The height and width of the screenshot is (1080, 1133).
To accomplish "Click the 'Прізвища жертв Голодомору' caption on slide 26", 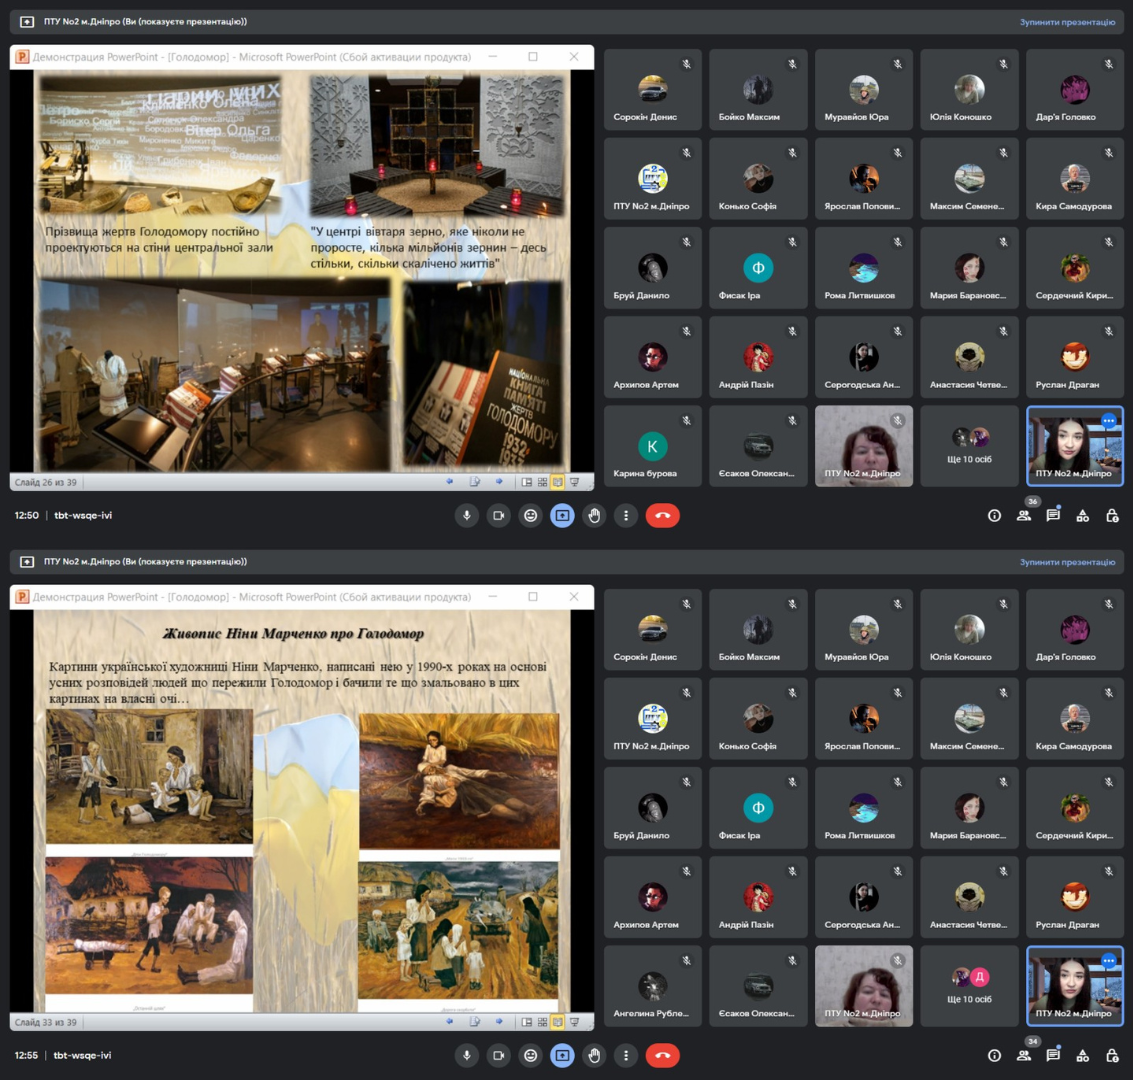I will pos(159,240).
